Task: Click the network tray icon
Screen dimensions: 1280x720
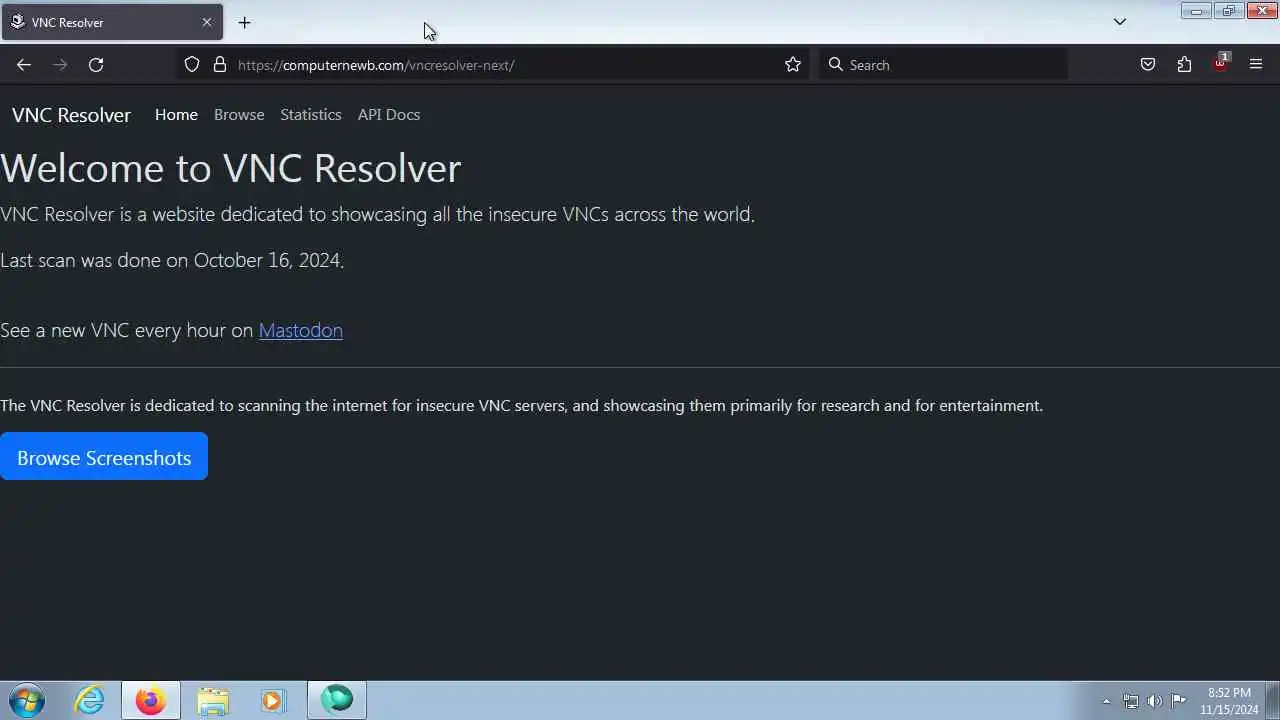Action: pyautogui.click(x=1131, y=701)
